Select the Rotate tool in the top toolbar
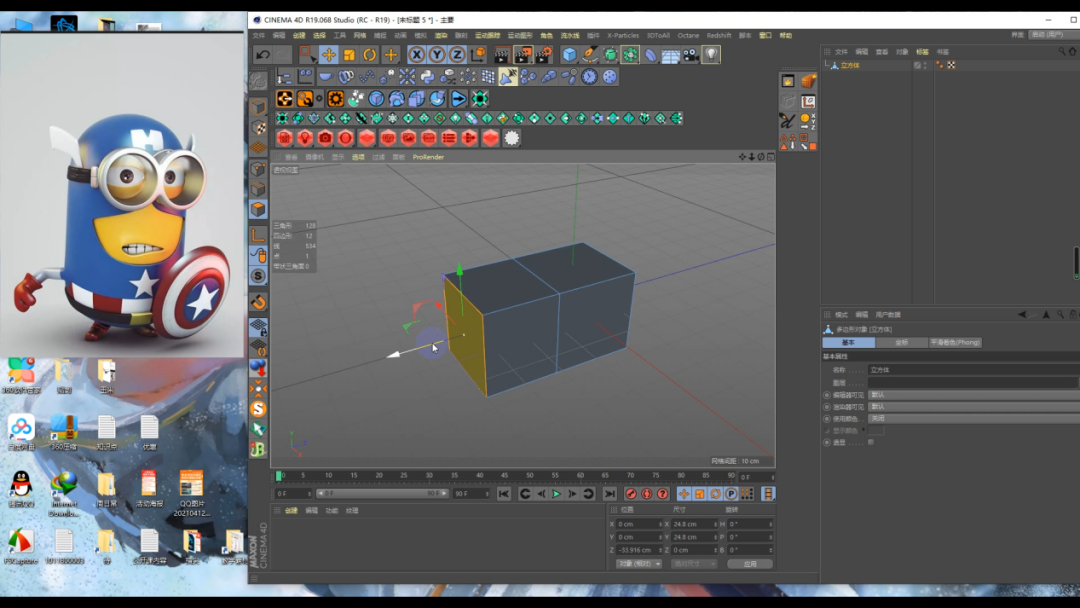1080x608 pixels. point(370,54)
